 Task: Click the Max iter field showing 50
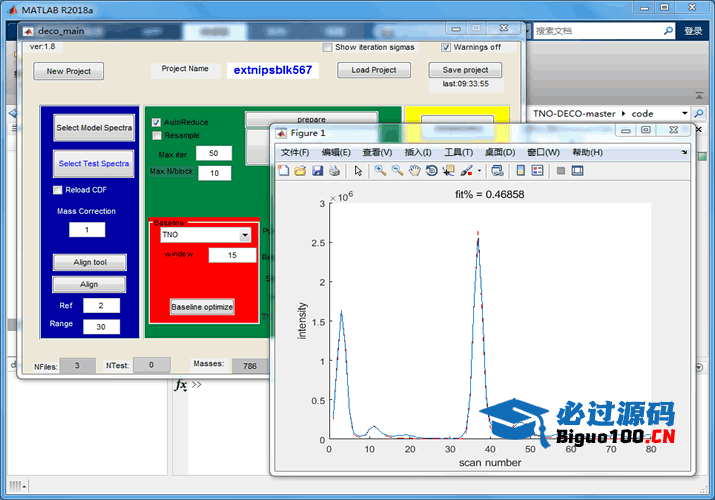point(214,154)
